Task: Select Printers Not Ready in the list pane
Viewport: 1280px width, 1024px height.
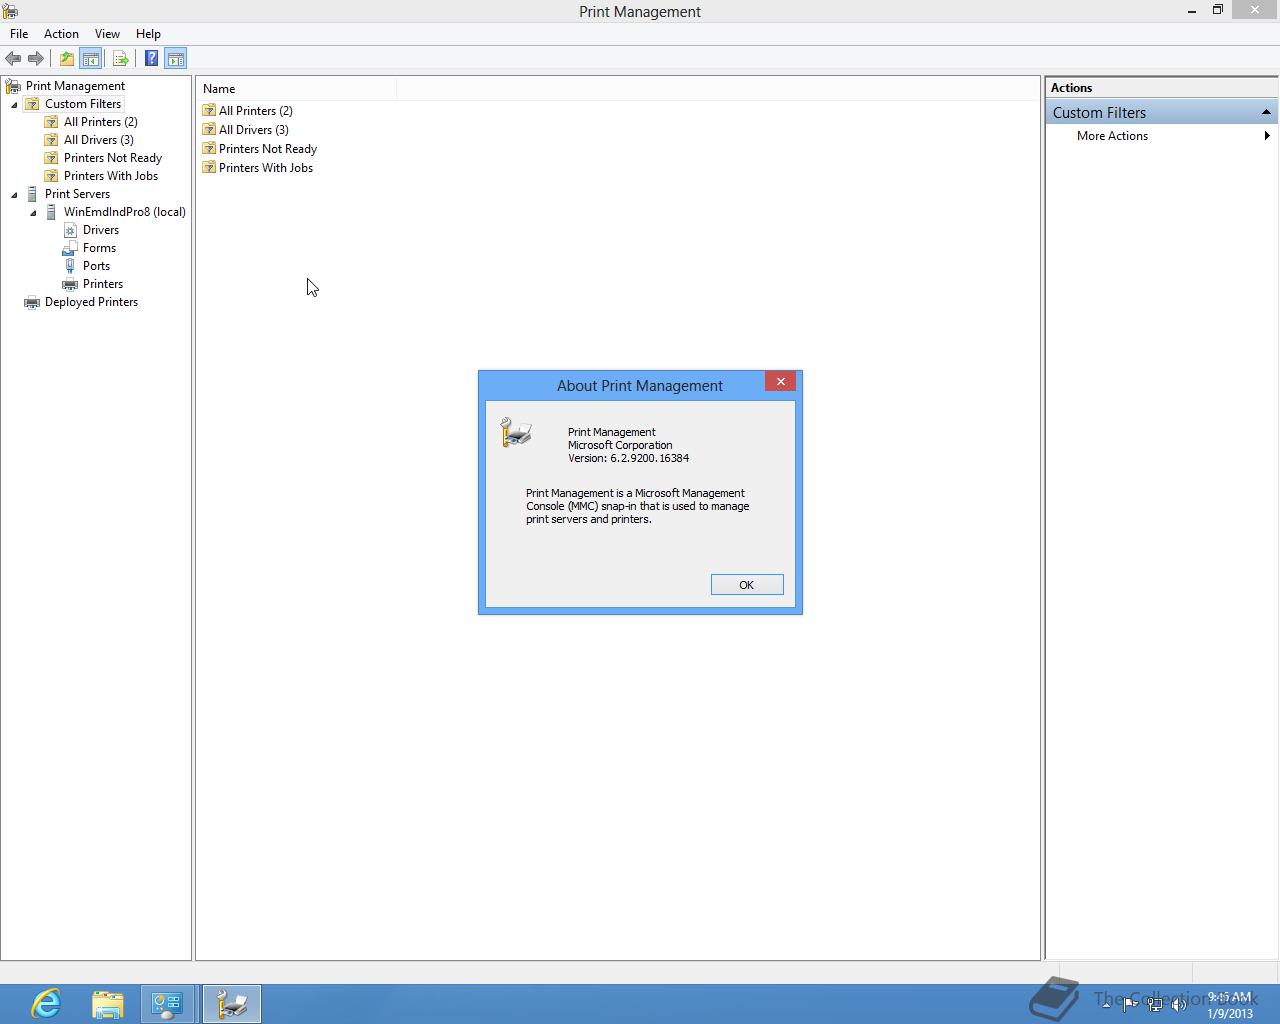Action: click(268, 149)
